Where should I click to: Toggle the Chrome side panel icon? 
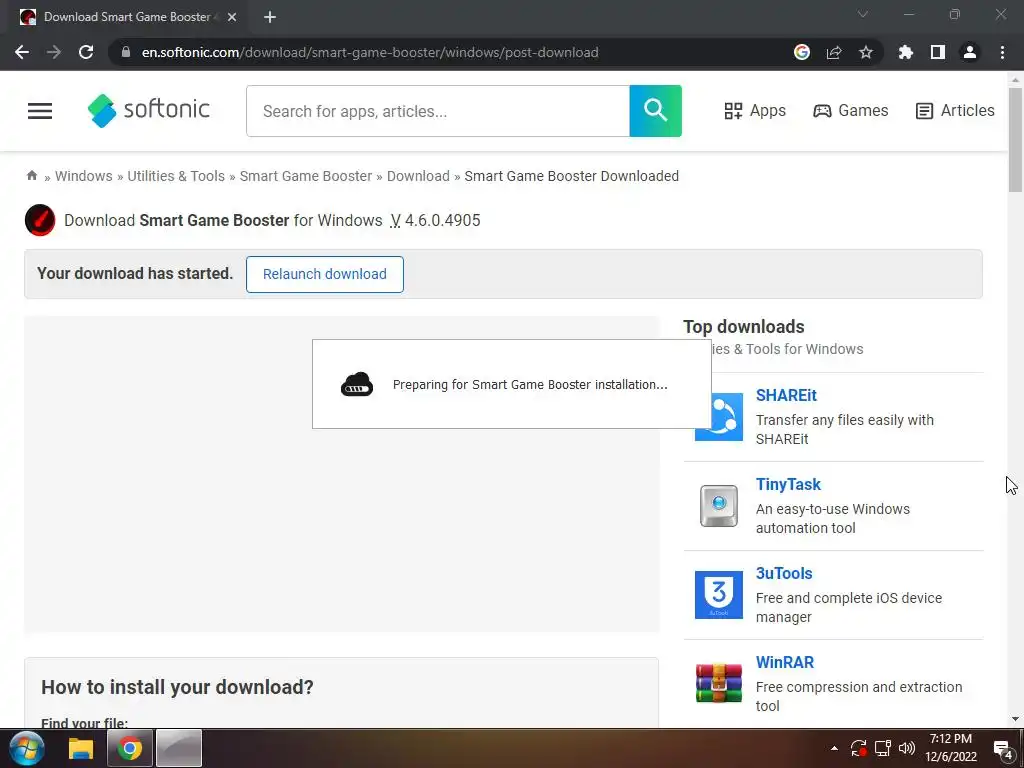[938, 52]
